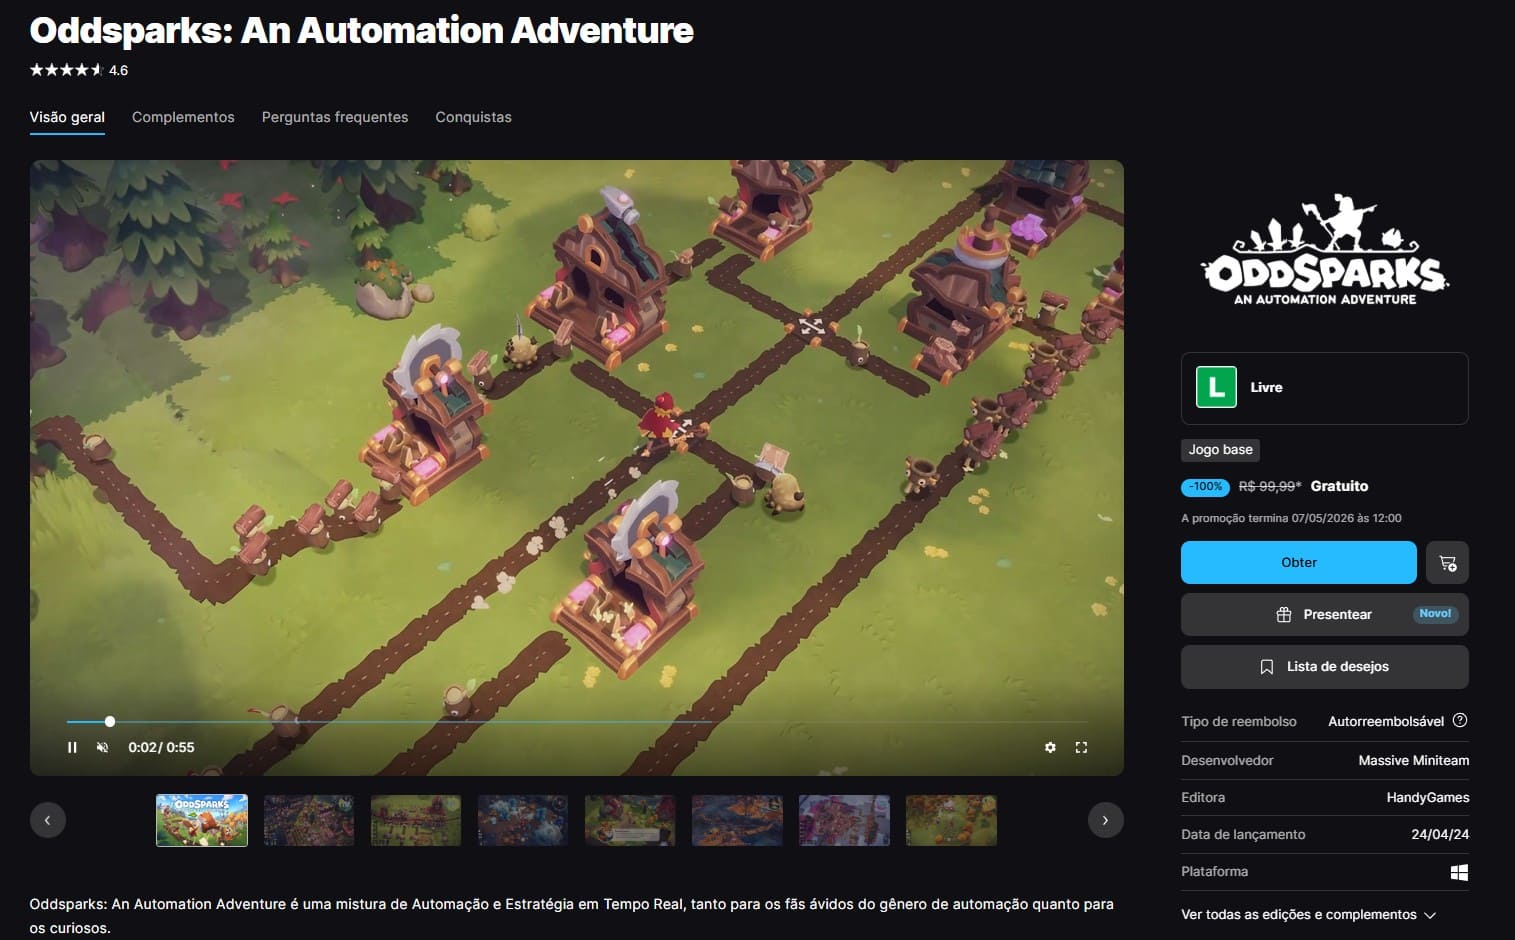Open HandyGames publisher link
This screenshot has width=1515, height=940.
point(1427,797)
